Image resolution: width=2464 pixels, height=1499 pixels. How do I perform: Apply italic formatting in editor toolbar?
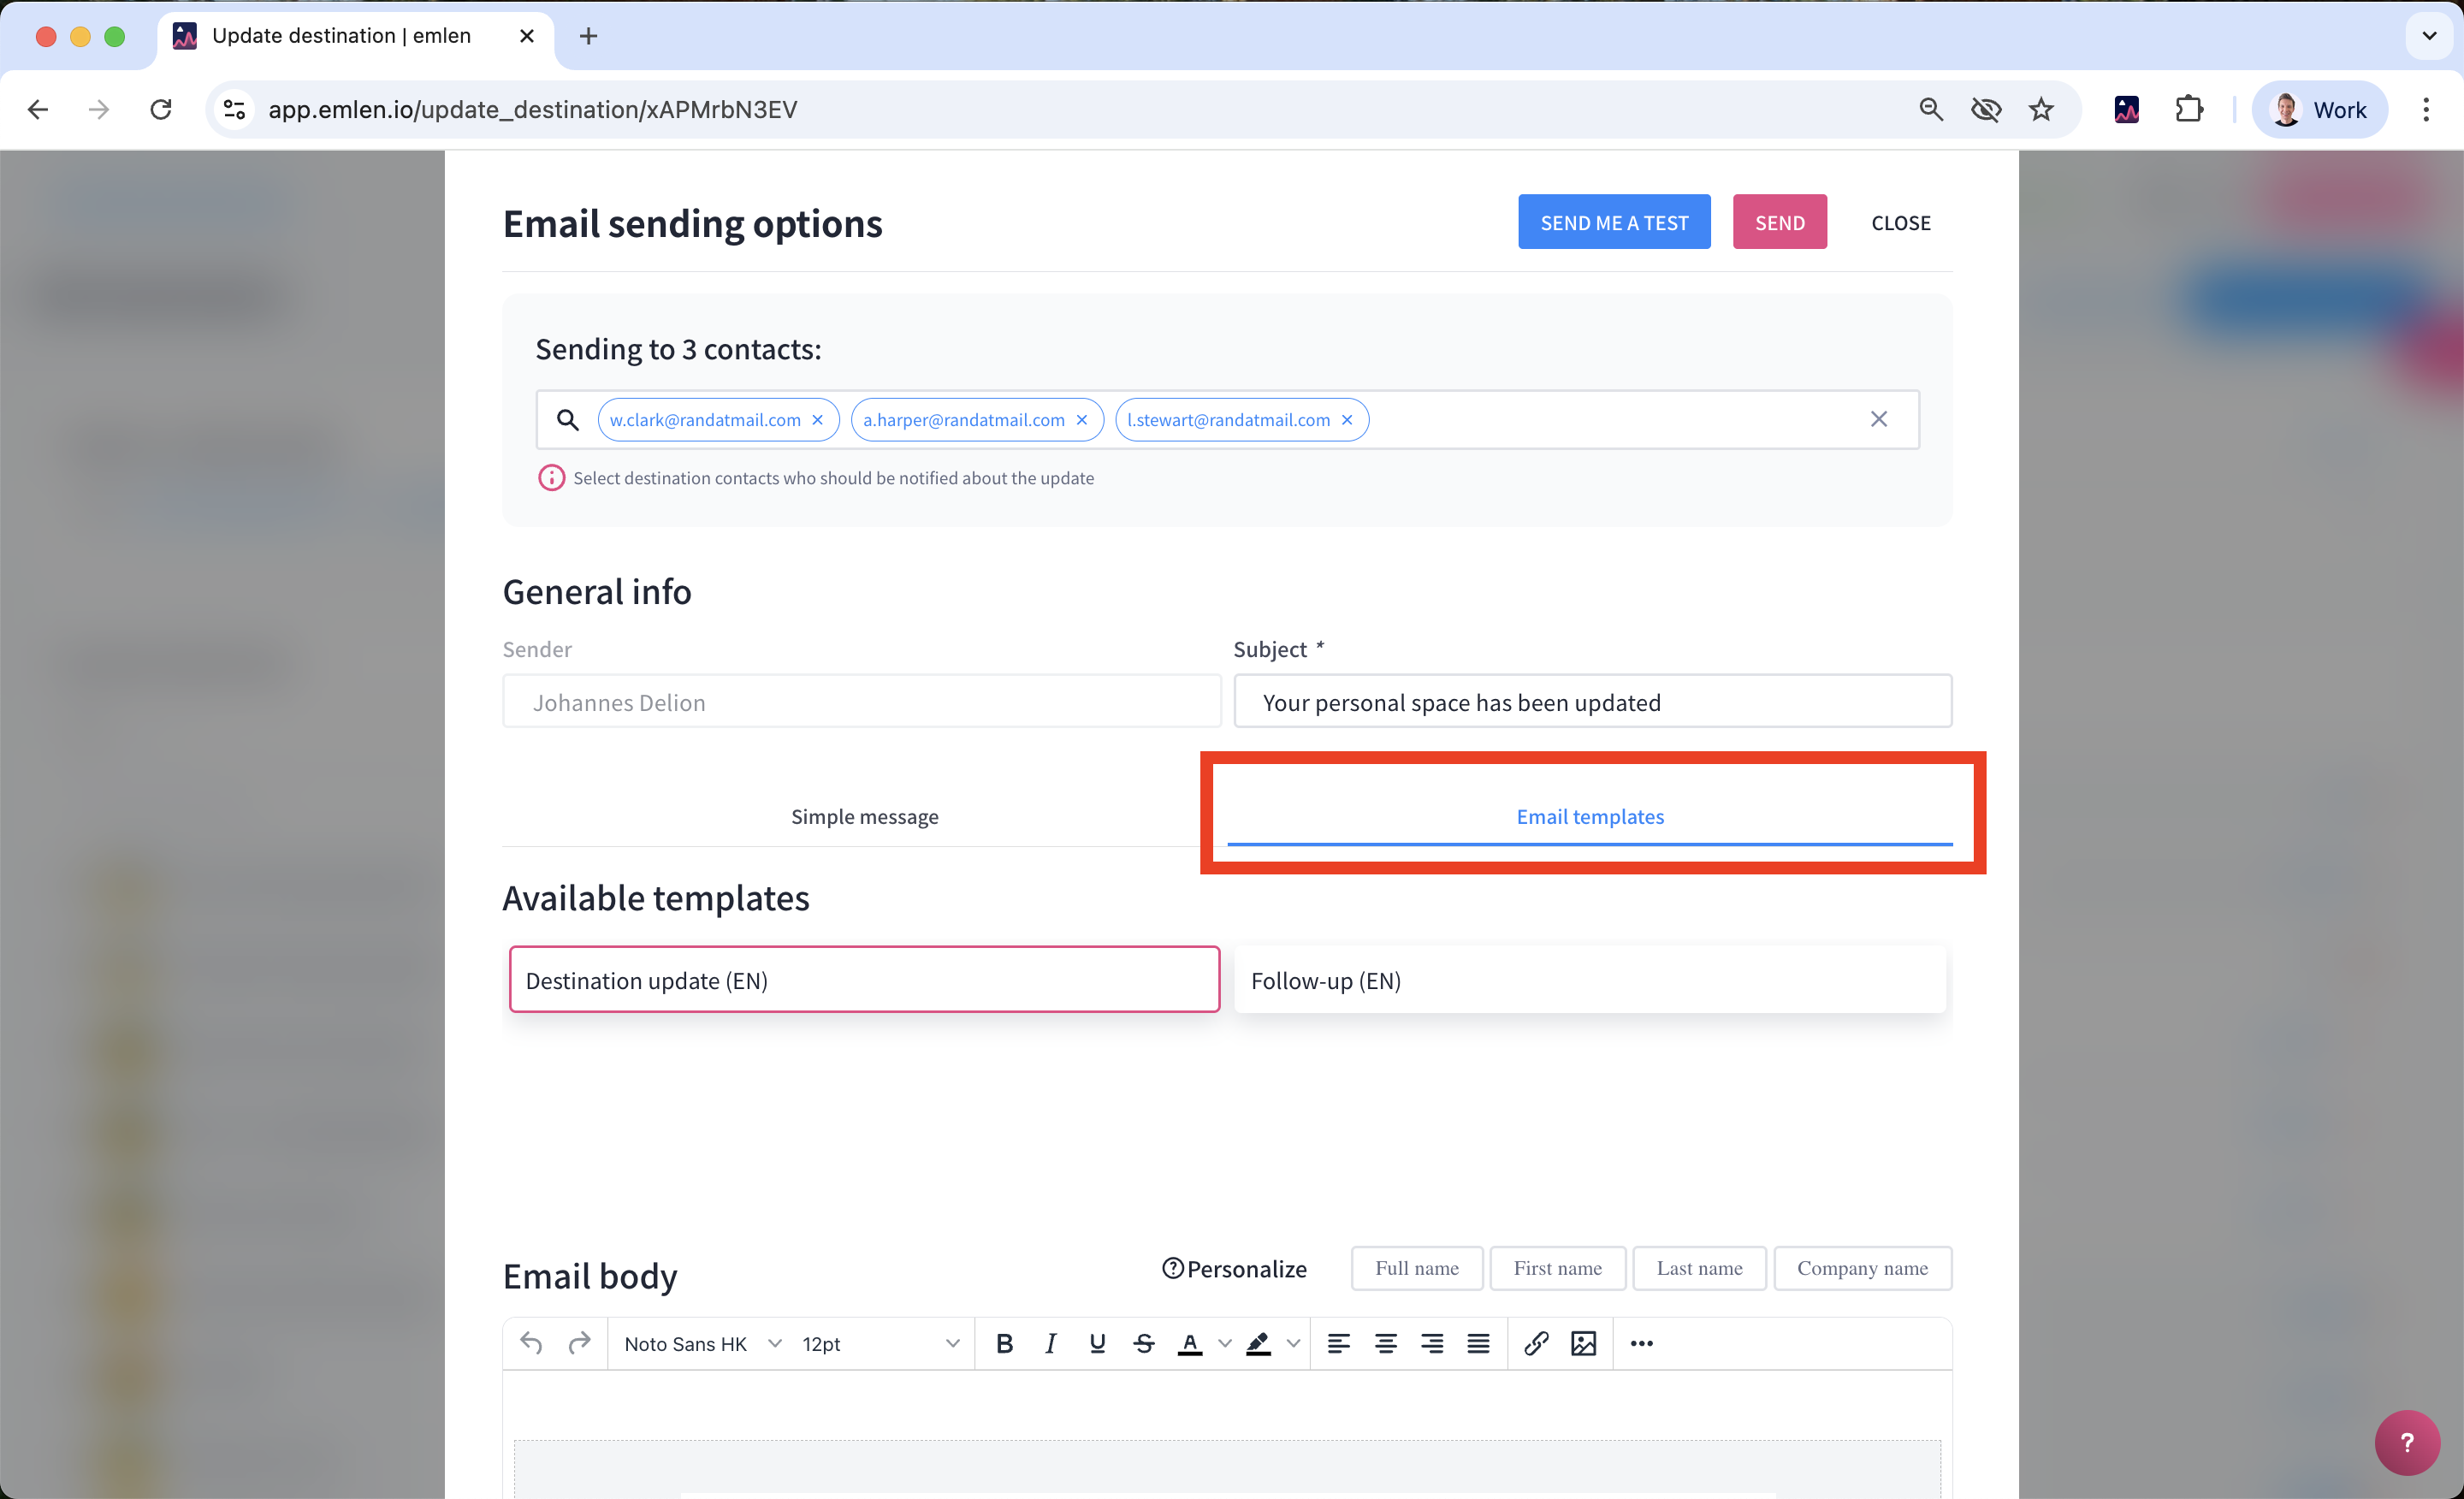1050,1343
